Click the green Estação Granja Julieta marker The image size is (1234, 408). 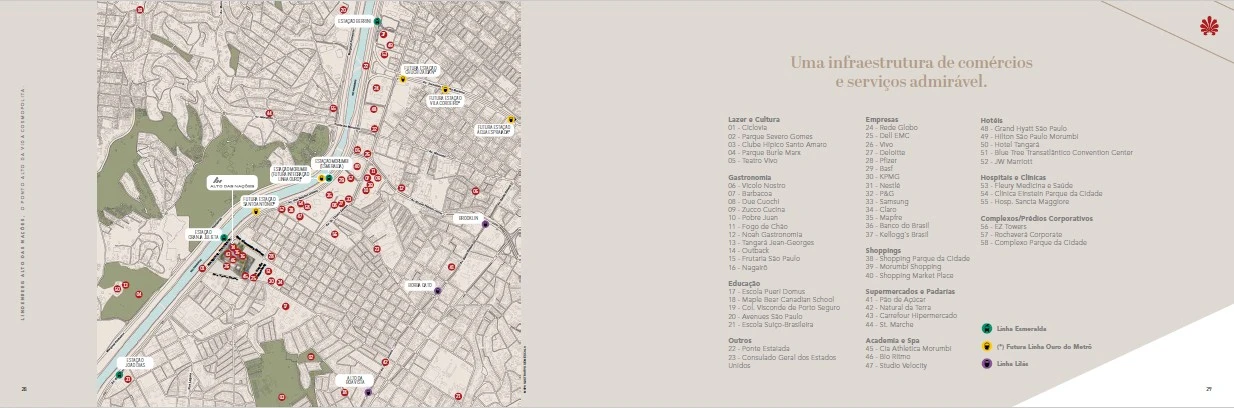[x=224, y=238]
